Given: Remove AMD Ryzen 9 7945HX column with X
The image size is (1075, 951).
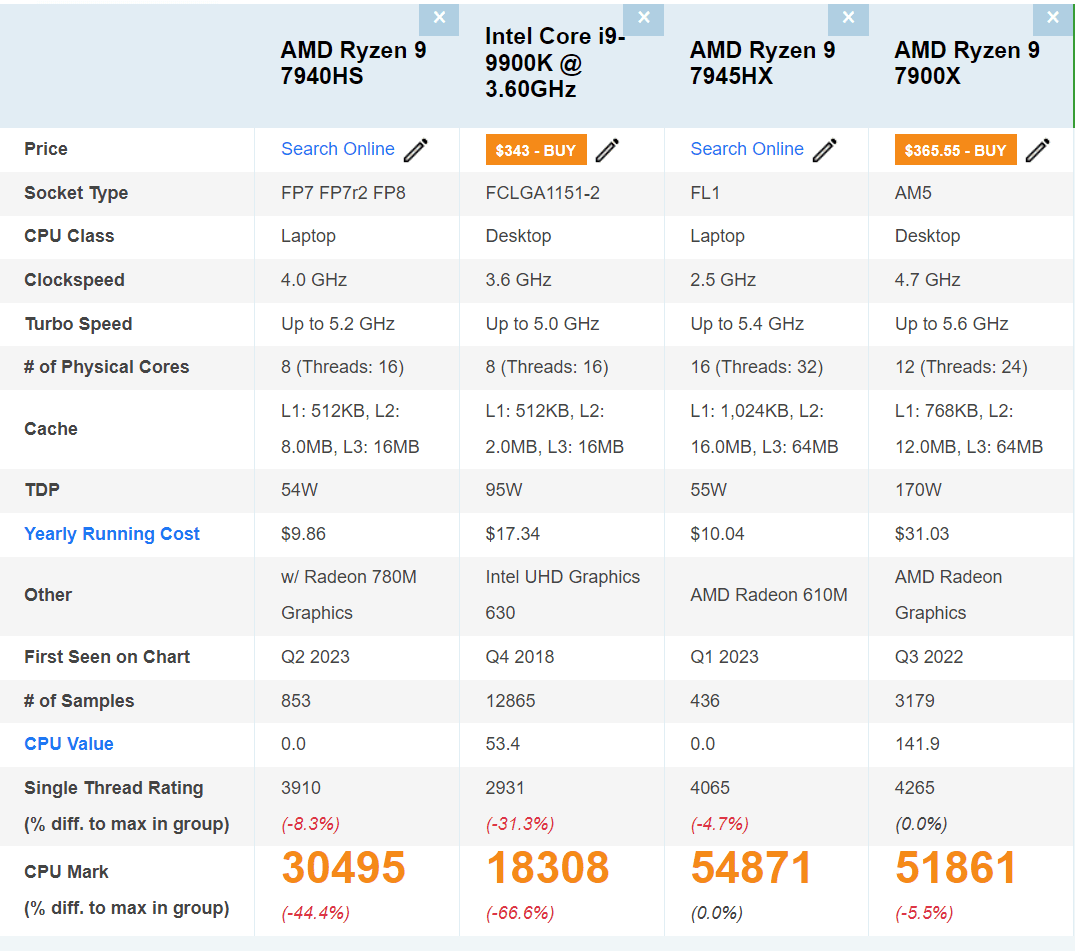Looking at the screenshot, I should [848, 19].
